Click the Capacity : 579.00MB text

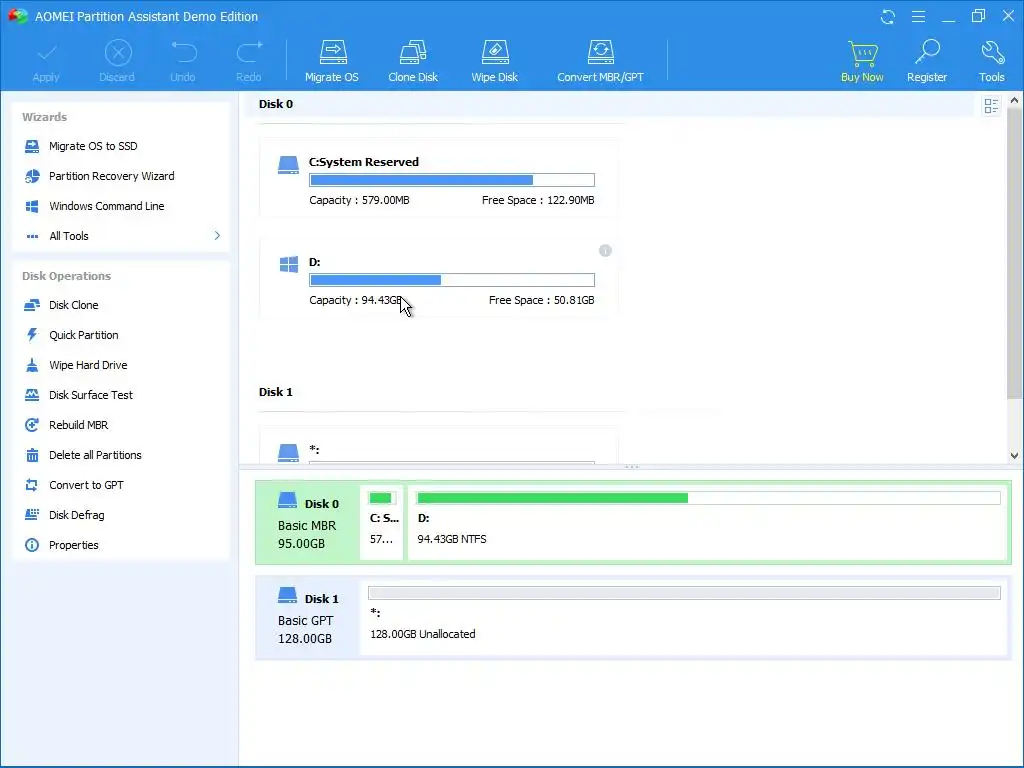point(359,200)
